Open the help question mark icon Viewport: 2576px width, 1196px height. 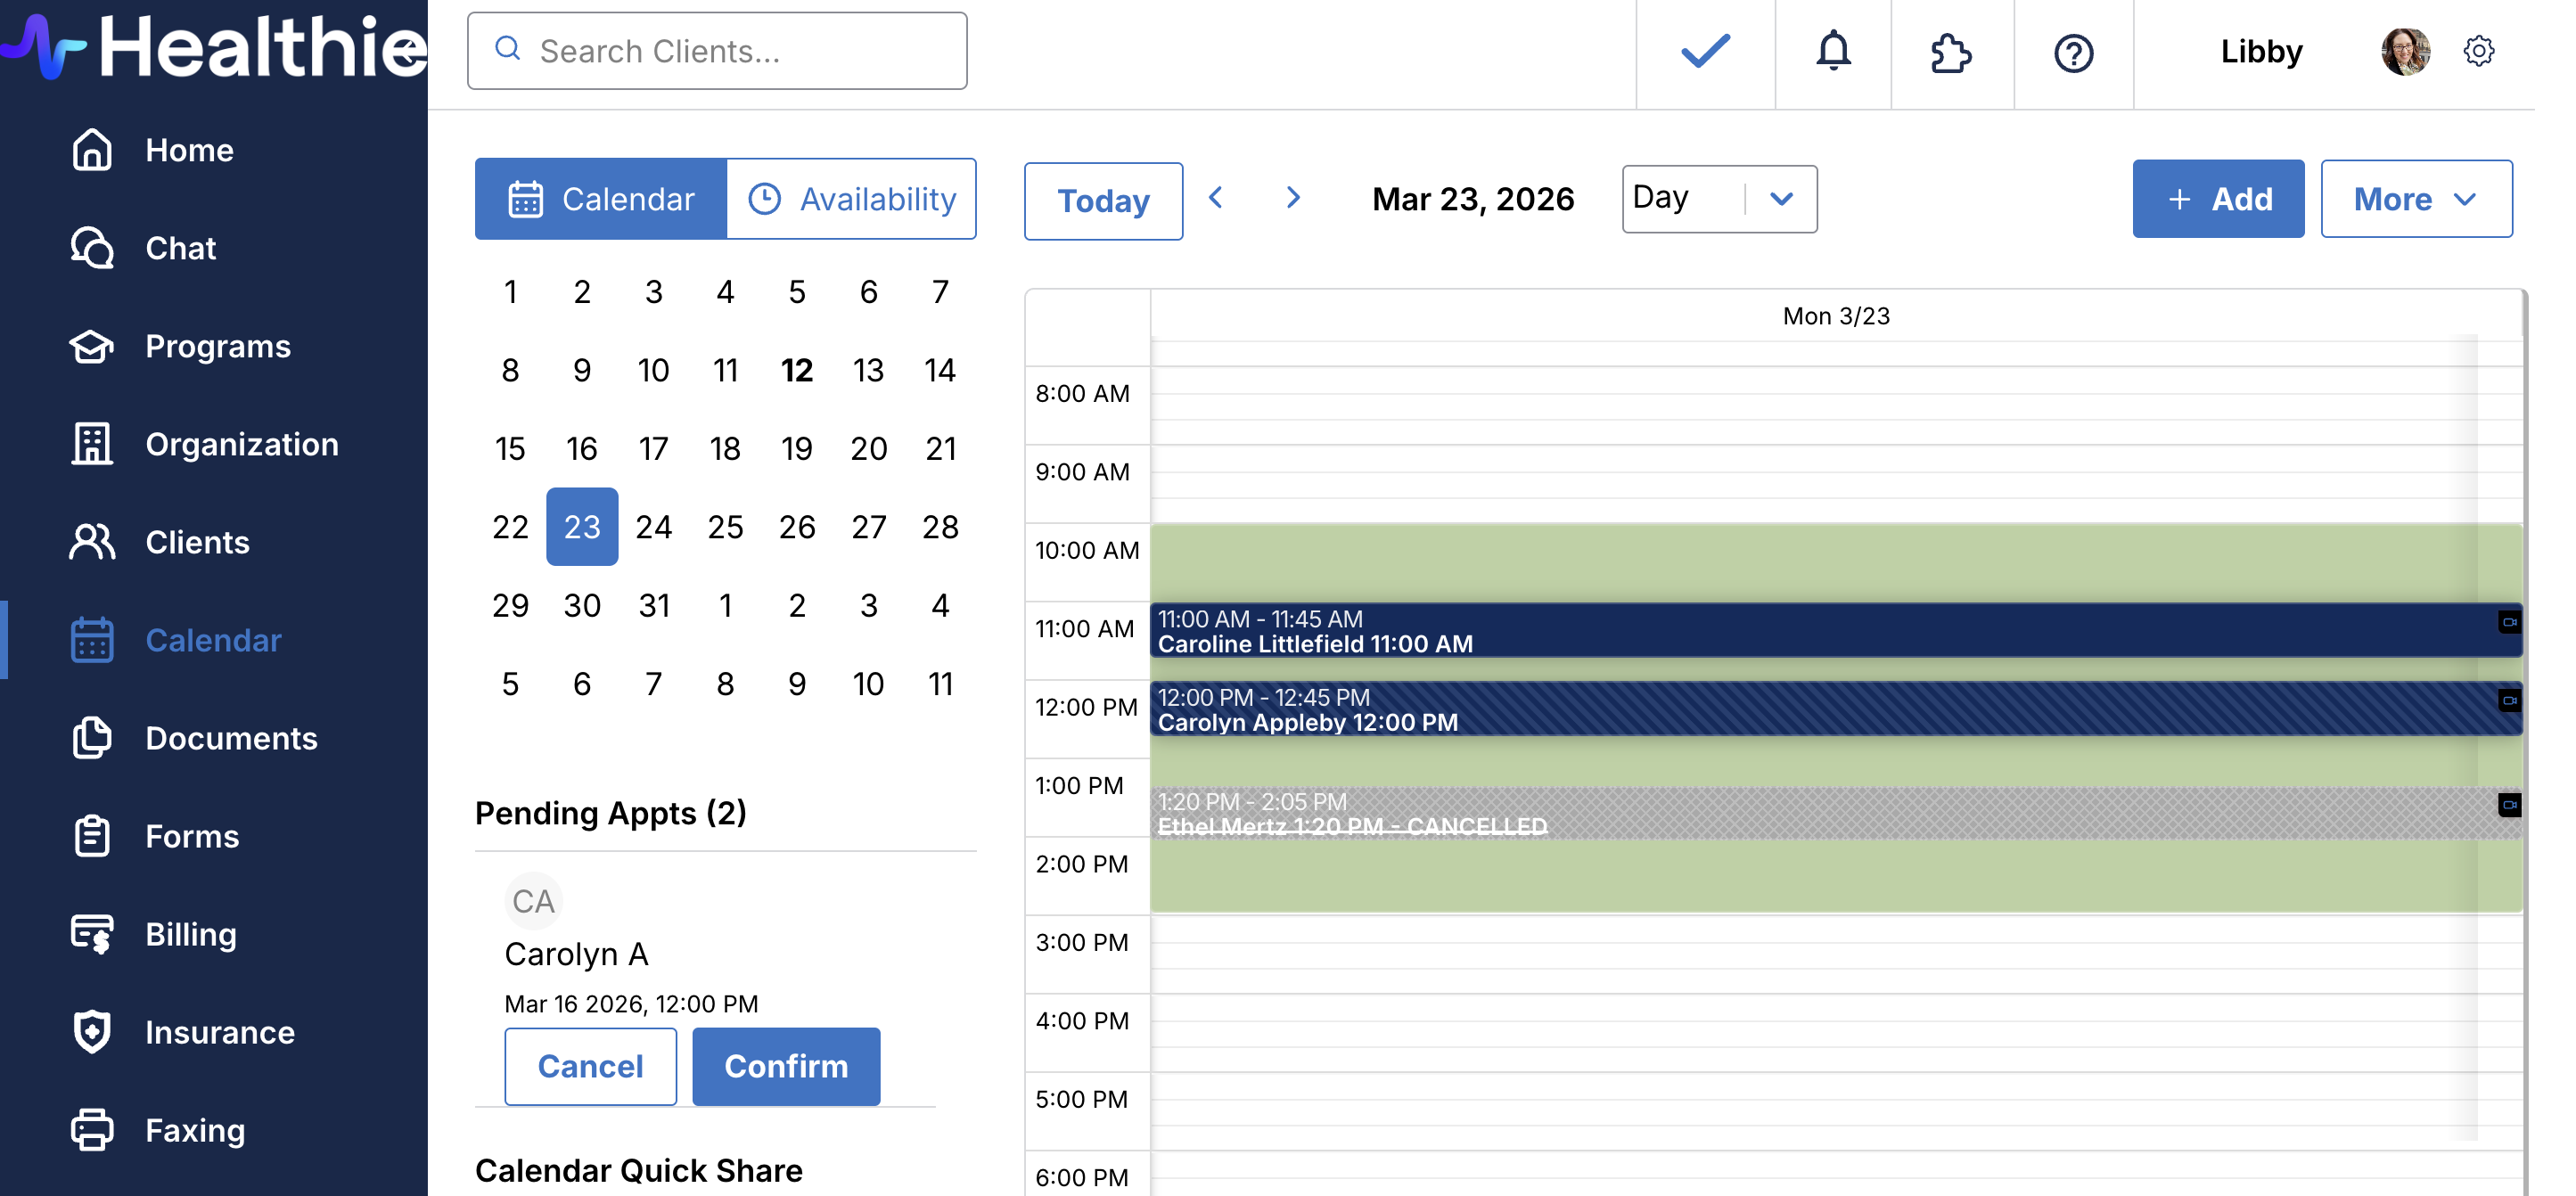2073,53
